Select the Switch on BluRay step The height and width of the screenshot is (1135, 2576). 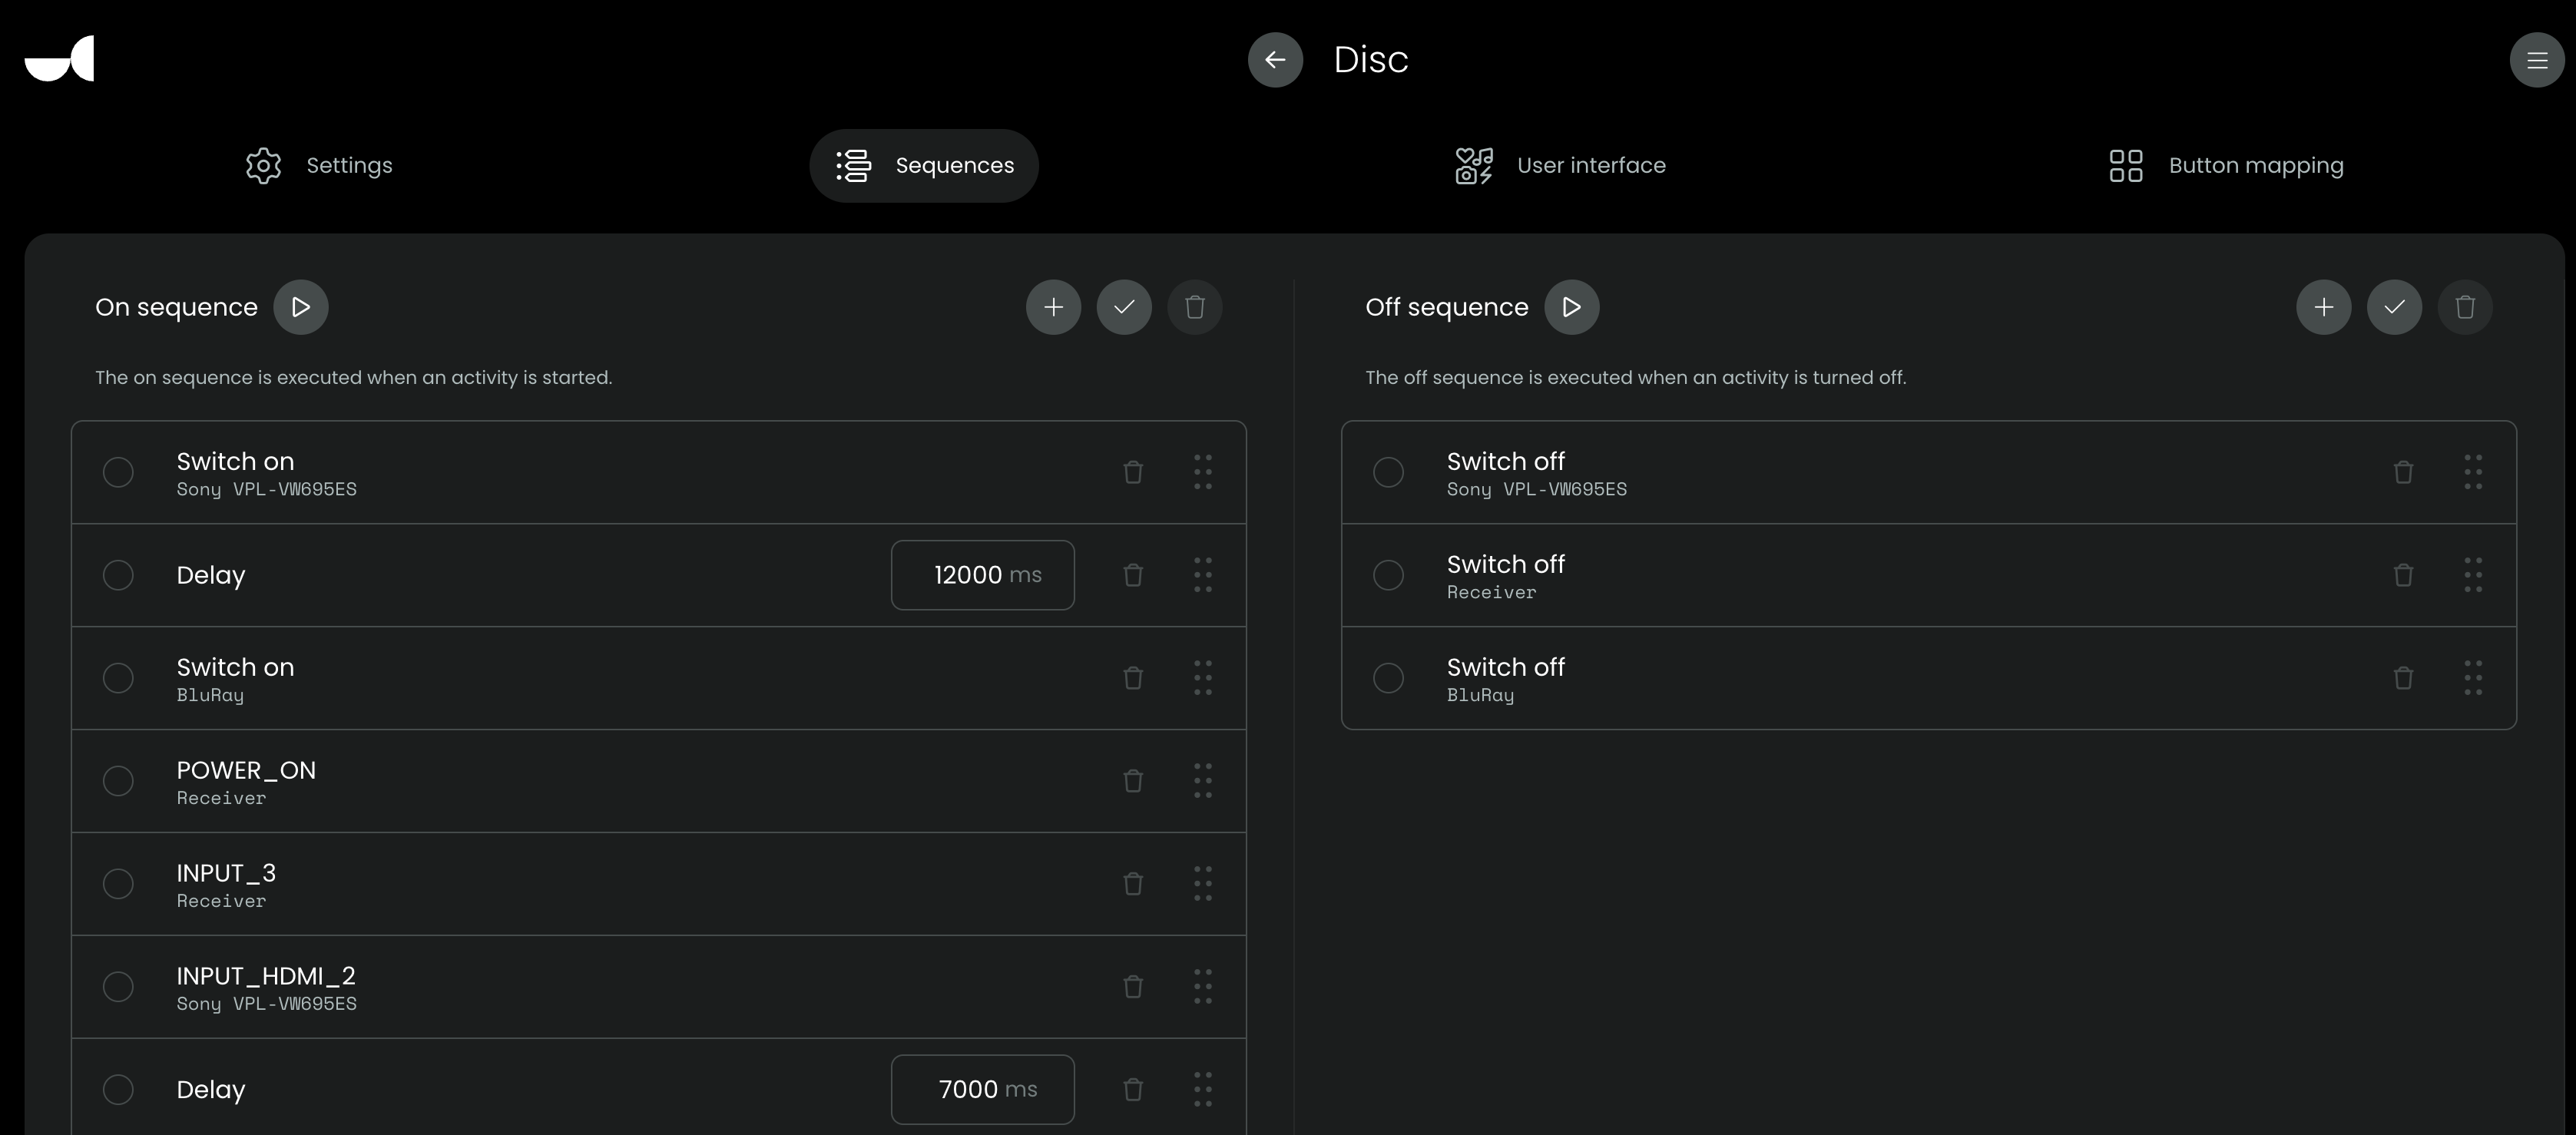(x=118, y=678)
